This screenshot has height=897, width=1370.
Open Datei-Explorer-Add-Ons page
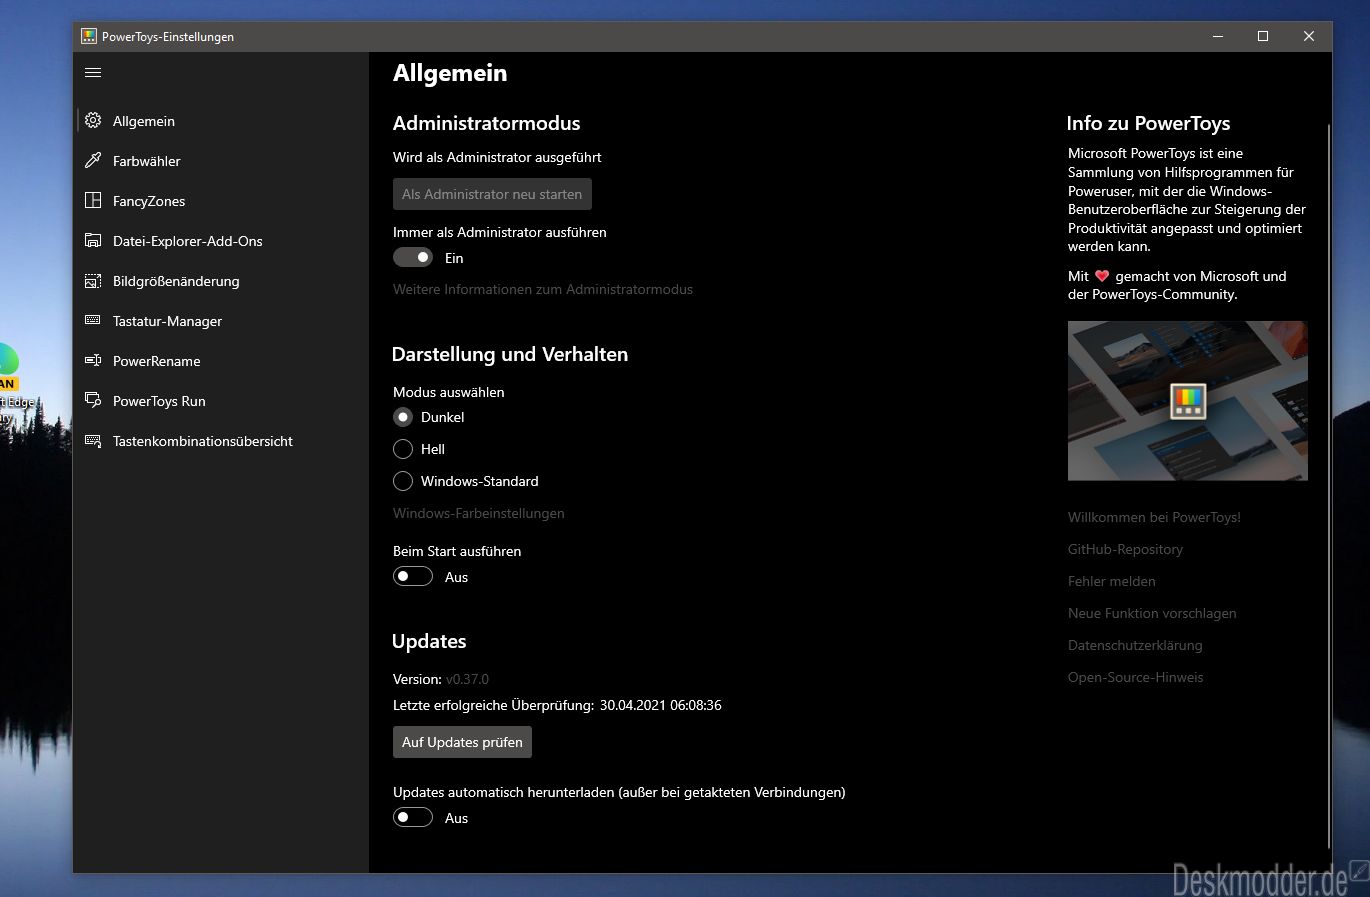pos(223,241)
